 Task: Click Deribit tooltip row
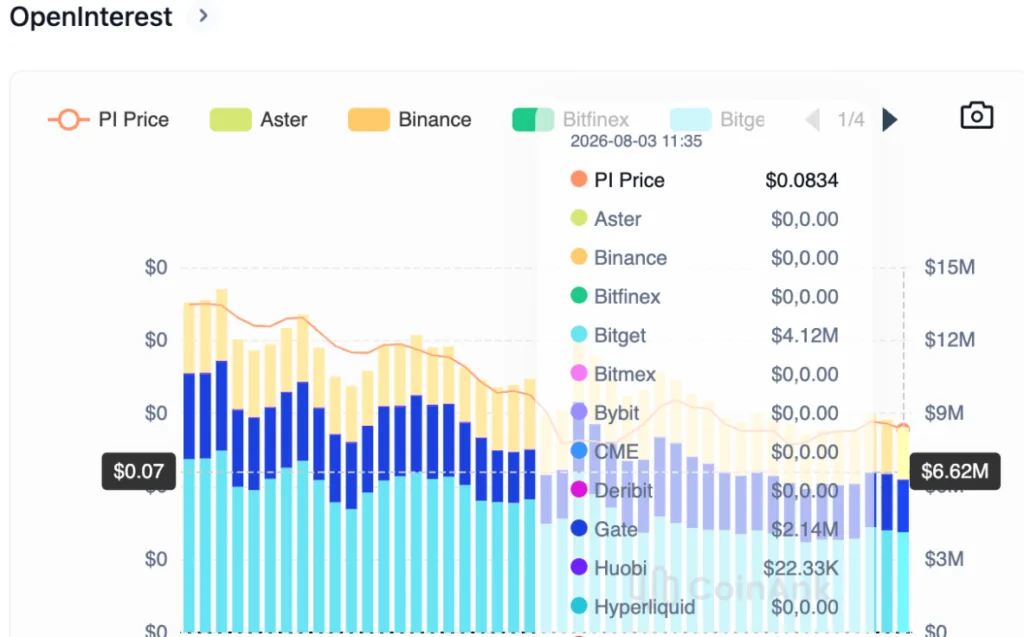(704, 491)
